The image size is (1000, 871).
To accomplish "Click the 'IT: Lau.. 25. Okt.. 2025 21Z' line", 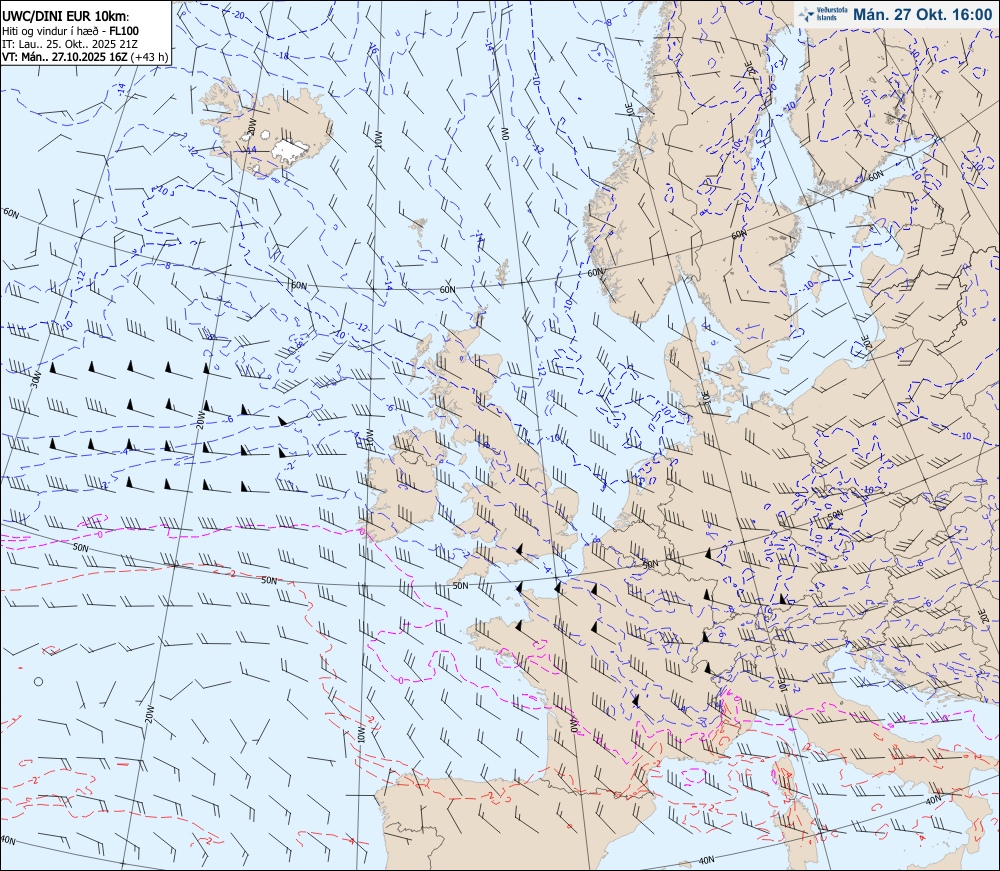I will [70, 44].
